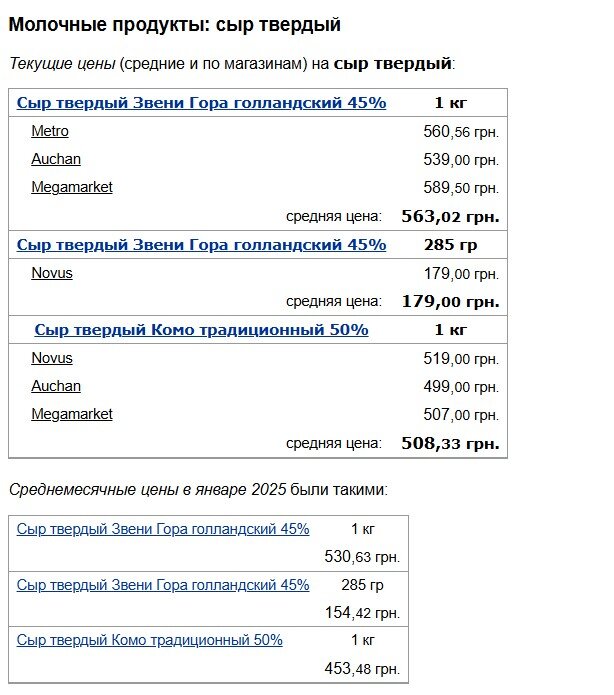Open Auchan link priced 539,00 грн
614x695 pixels.
click(56, 159)
